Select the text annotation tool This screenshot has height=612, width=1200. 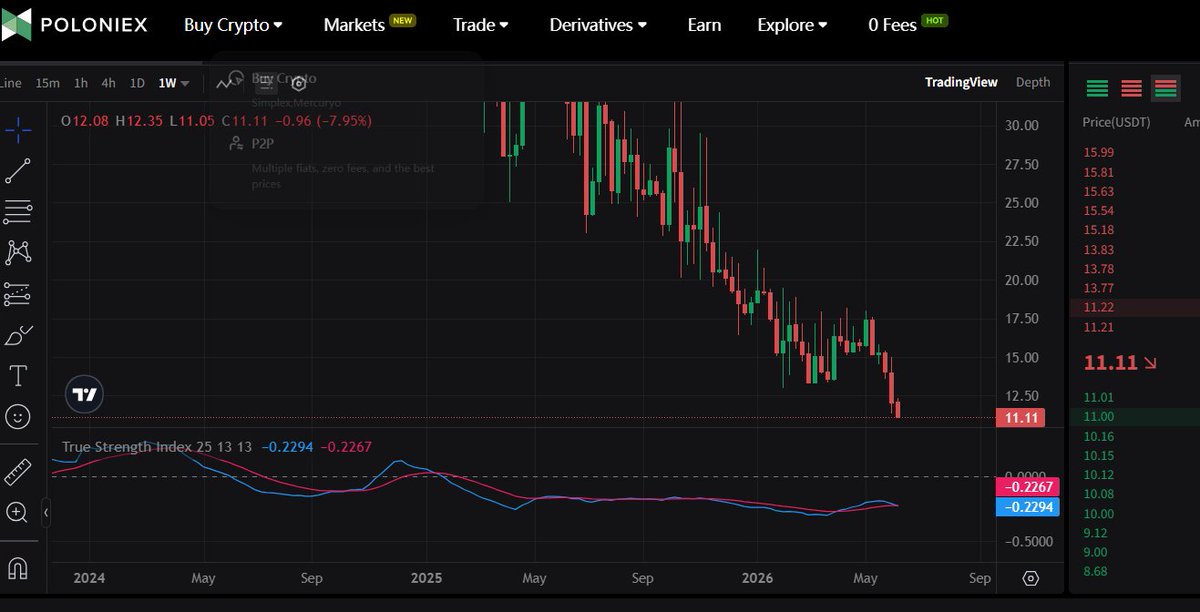pos(18,376)
